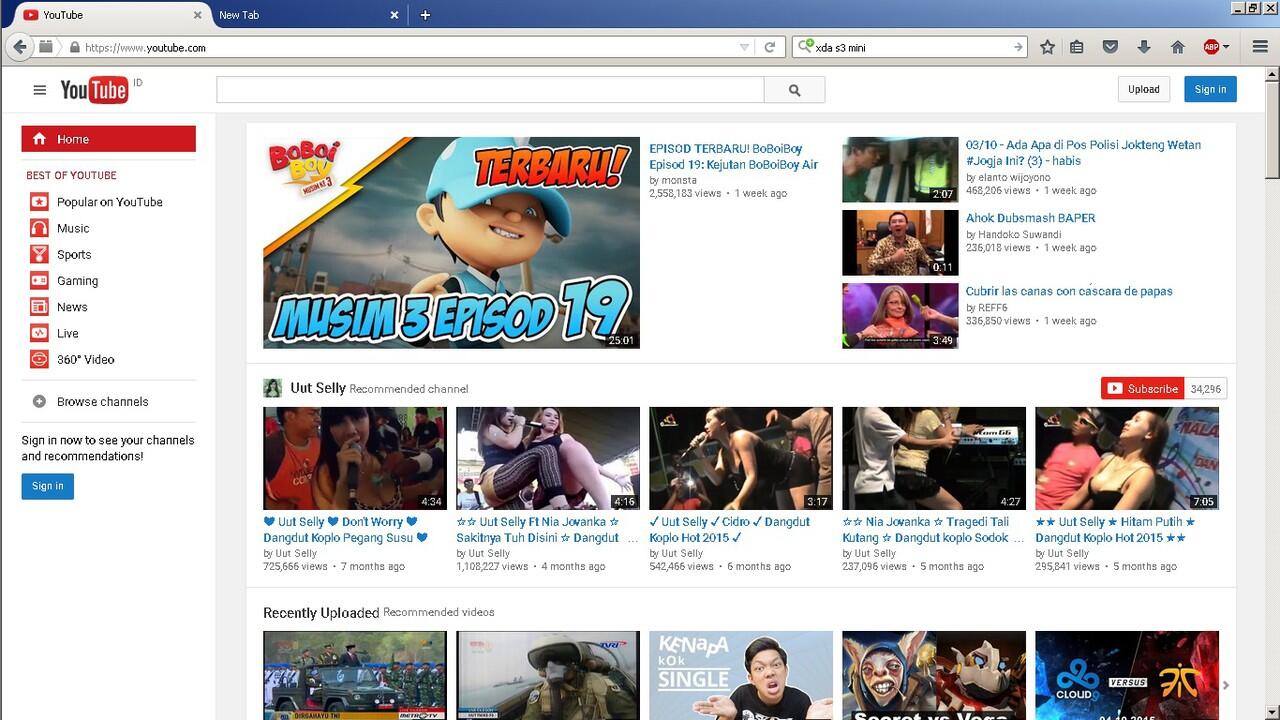Open URL history dropdown arrow
This screenshot has height=720, width=1280.
744,47
